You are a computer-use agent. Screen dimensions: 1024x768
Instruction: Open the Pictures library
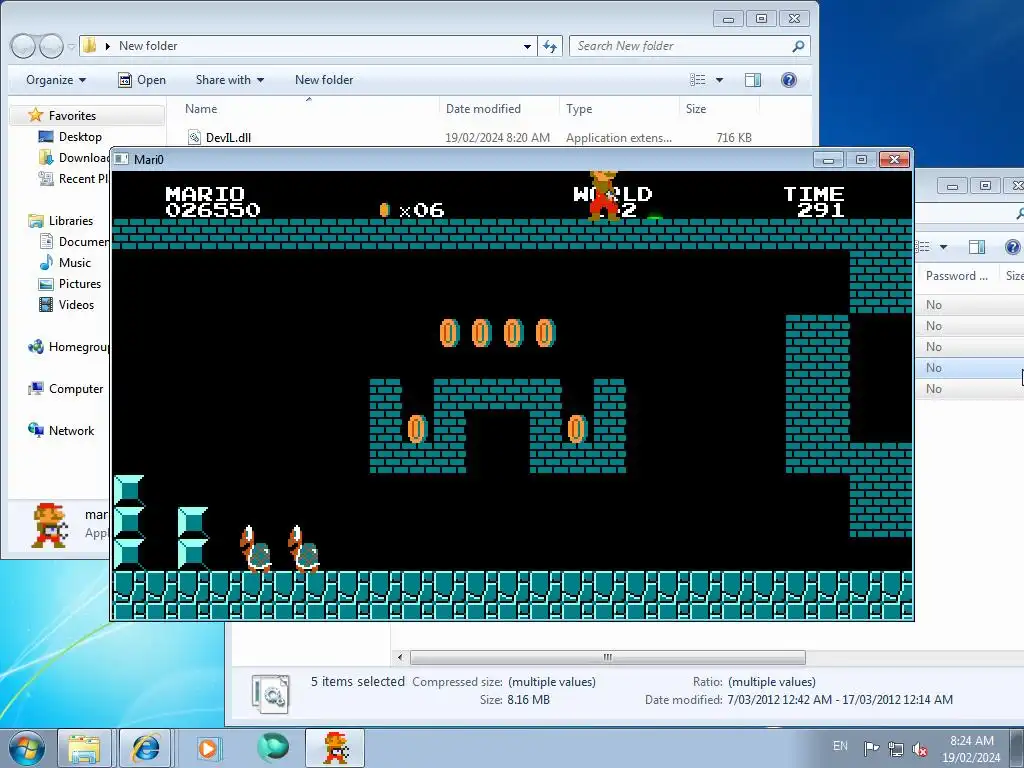80,283
